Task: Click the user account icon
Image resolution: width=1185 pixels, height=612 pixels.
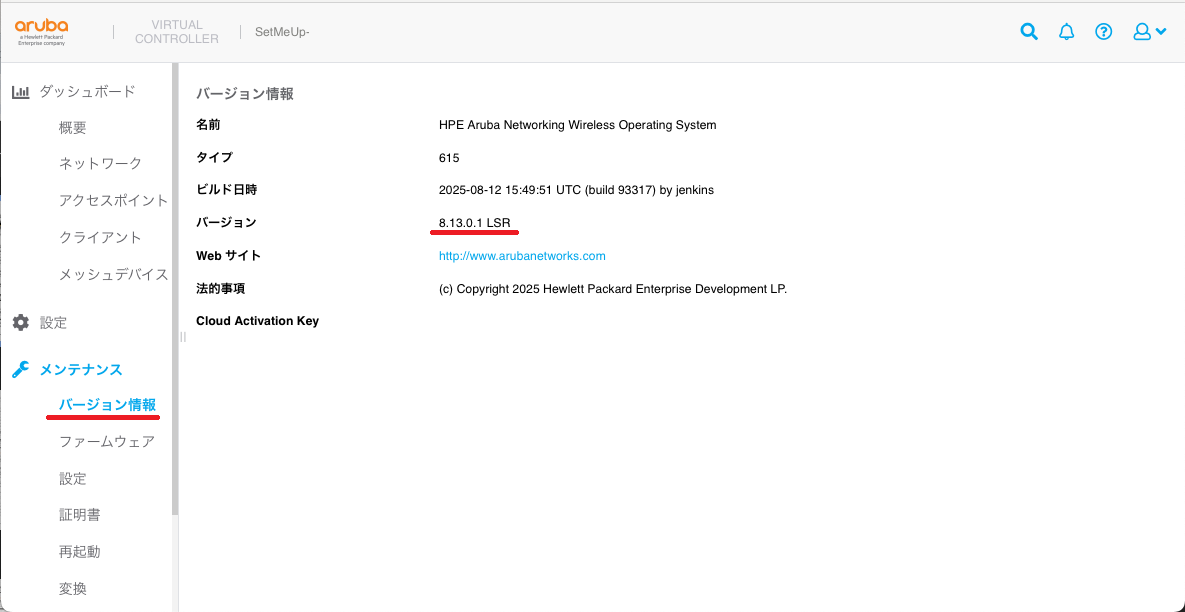Action: (x=1140, y=31)
